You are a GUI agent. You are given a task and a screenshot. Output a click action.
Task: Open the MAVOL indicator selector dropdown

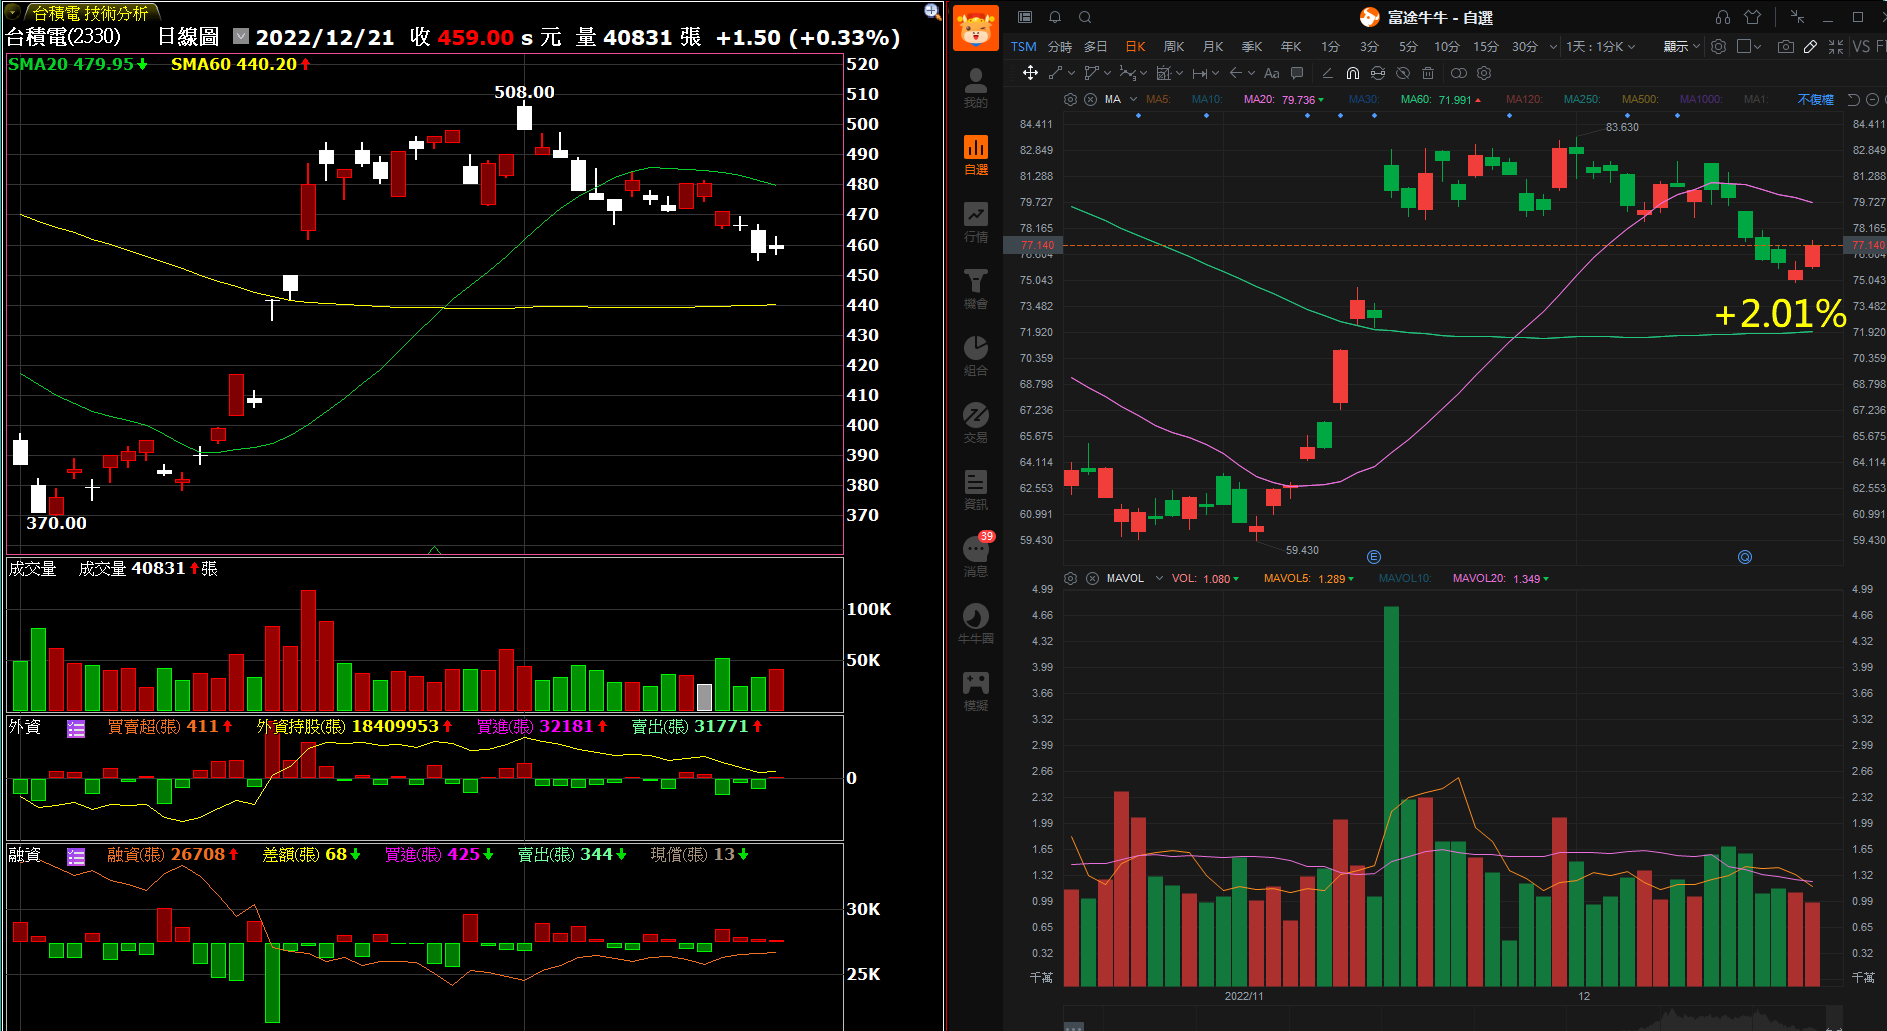pos(1159,578)
